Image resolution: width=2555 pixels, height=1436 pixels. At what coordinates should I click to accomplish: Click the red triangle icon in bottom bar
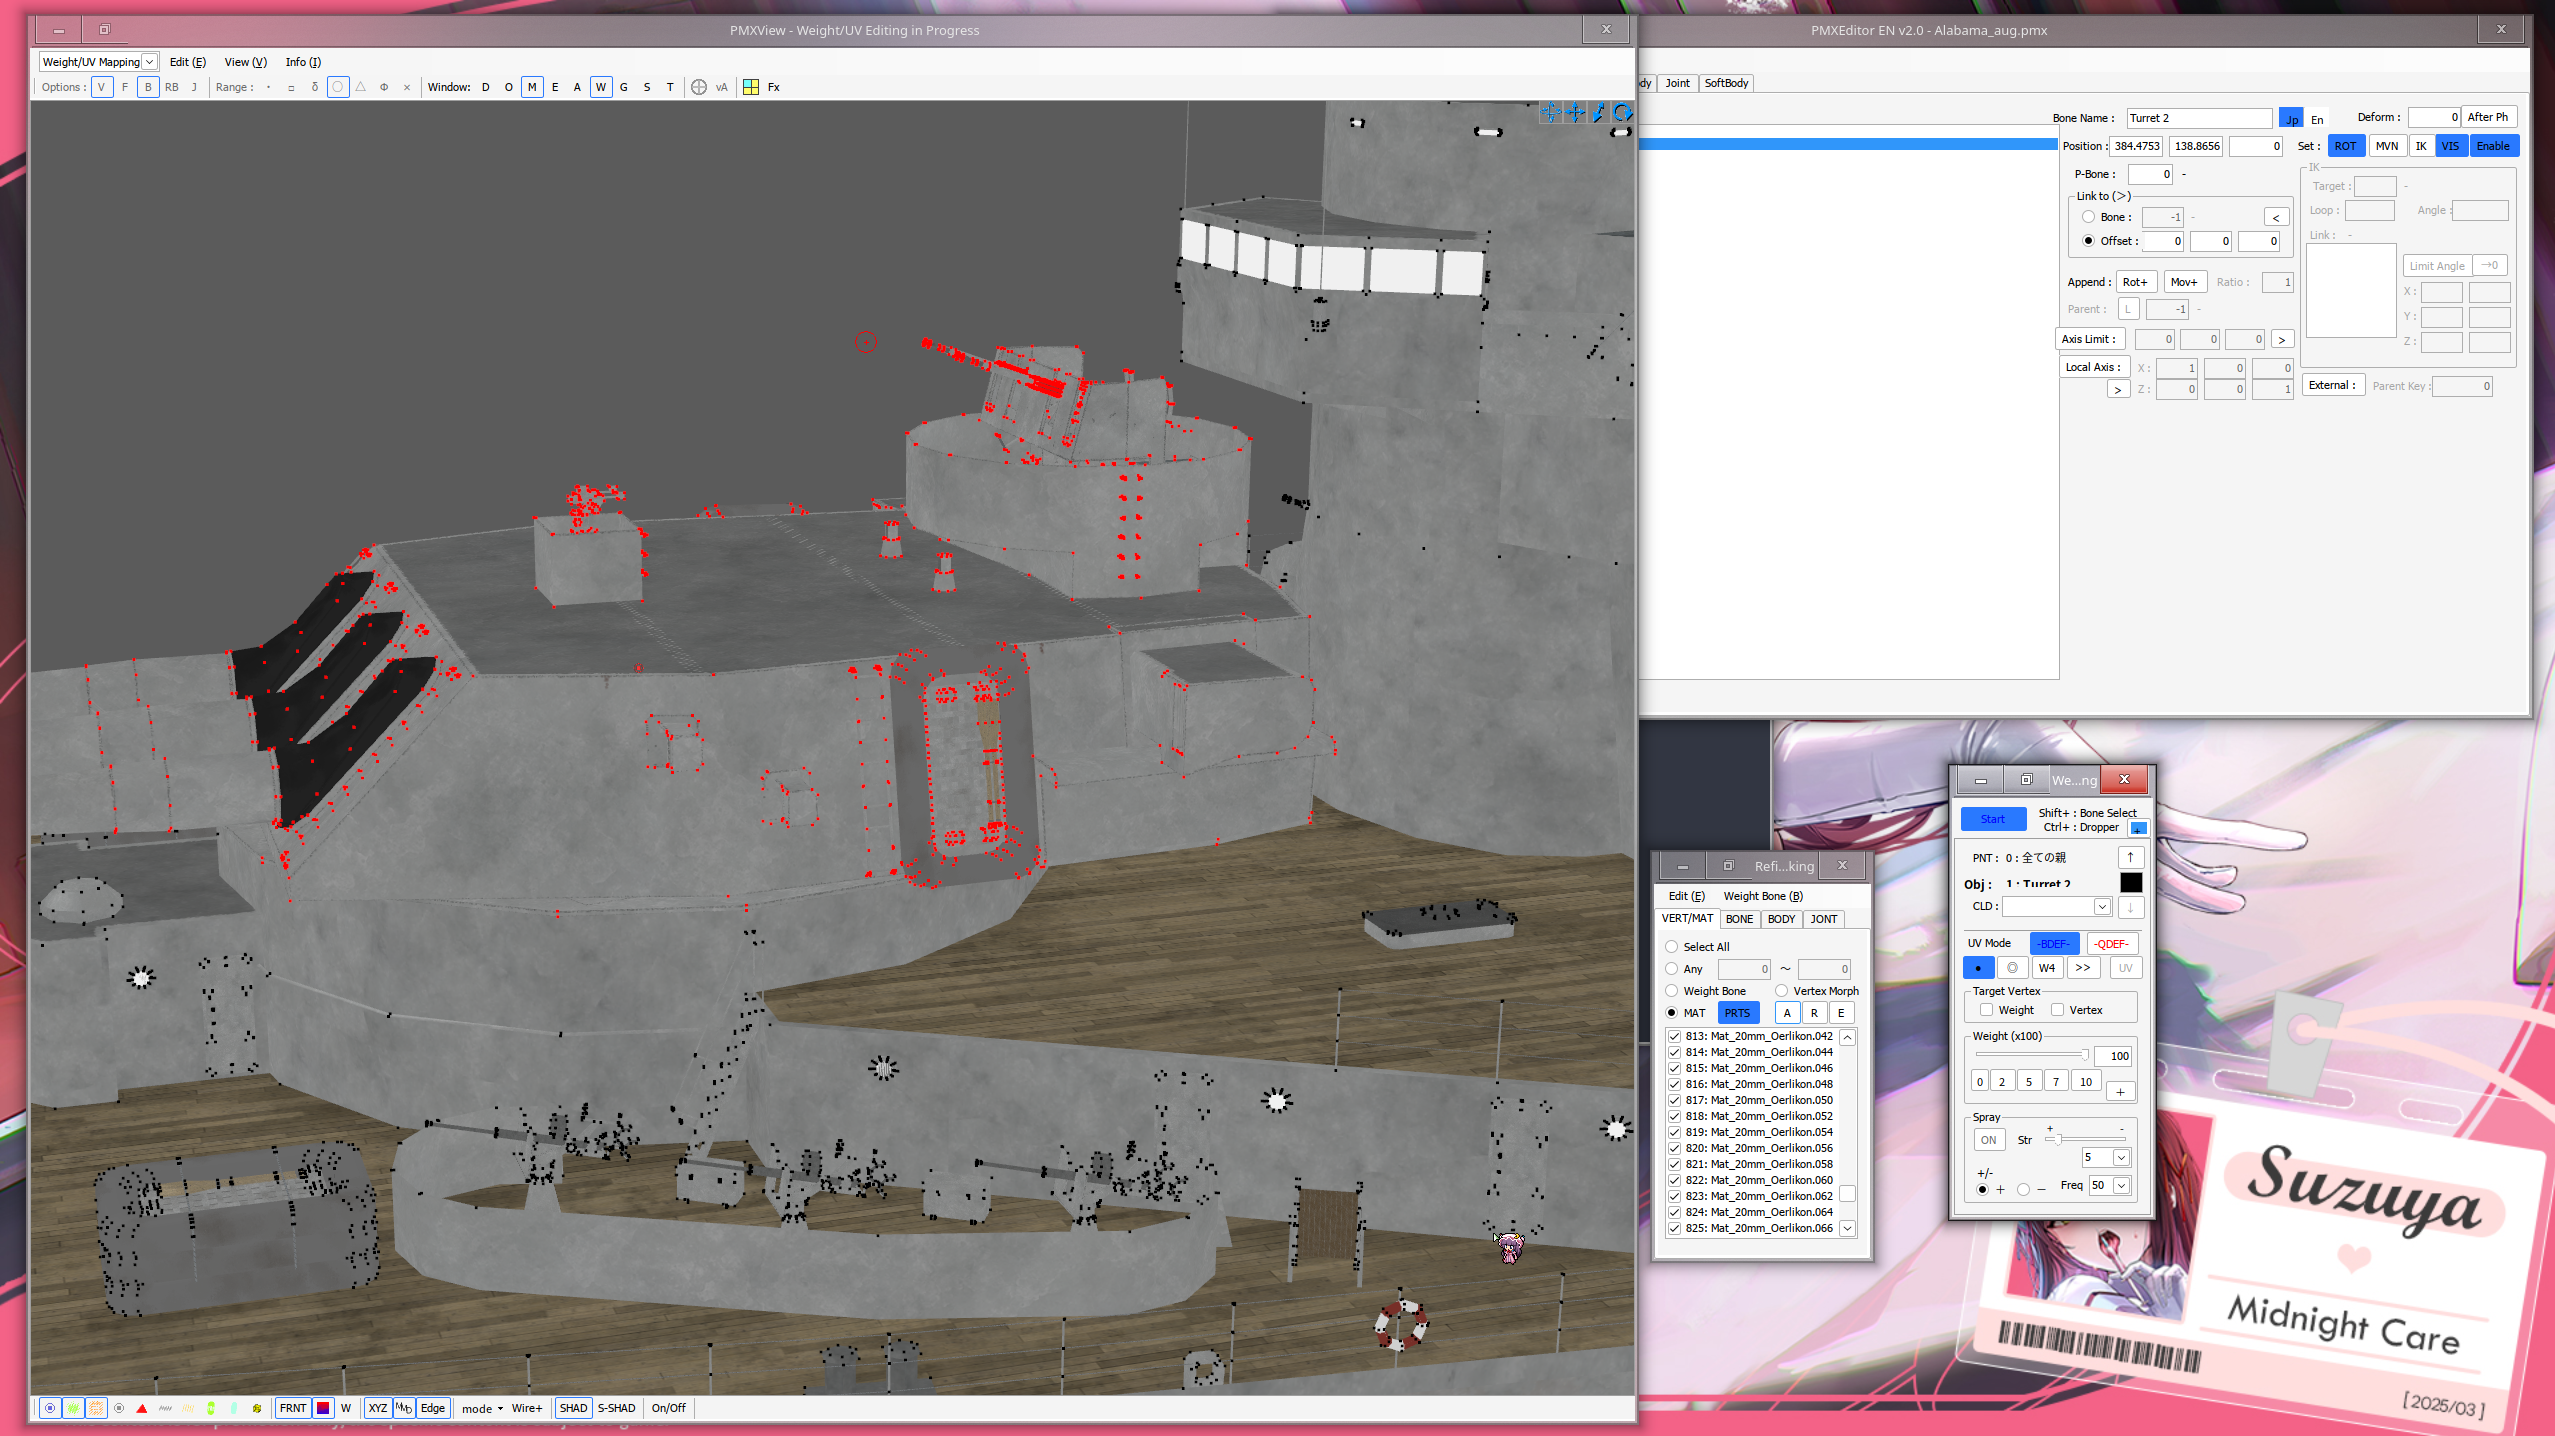pyautogui.click(x=142, y=1408)
